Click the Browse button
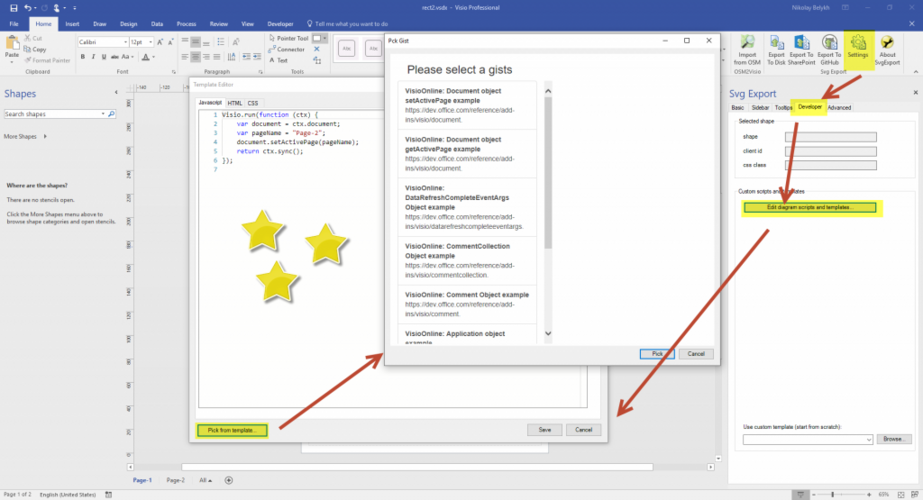The width and height of the screenshot is (923, 500). [x=894, y=439]
